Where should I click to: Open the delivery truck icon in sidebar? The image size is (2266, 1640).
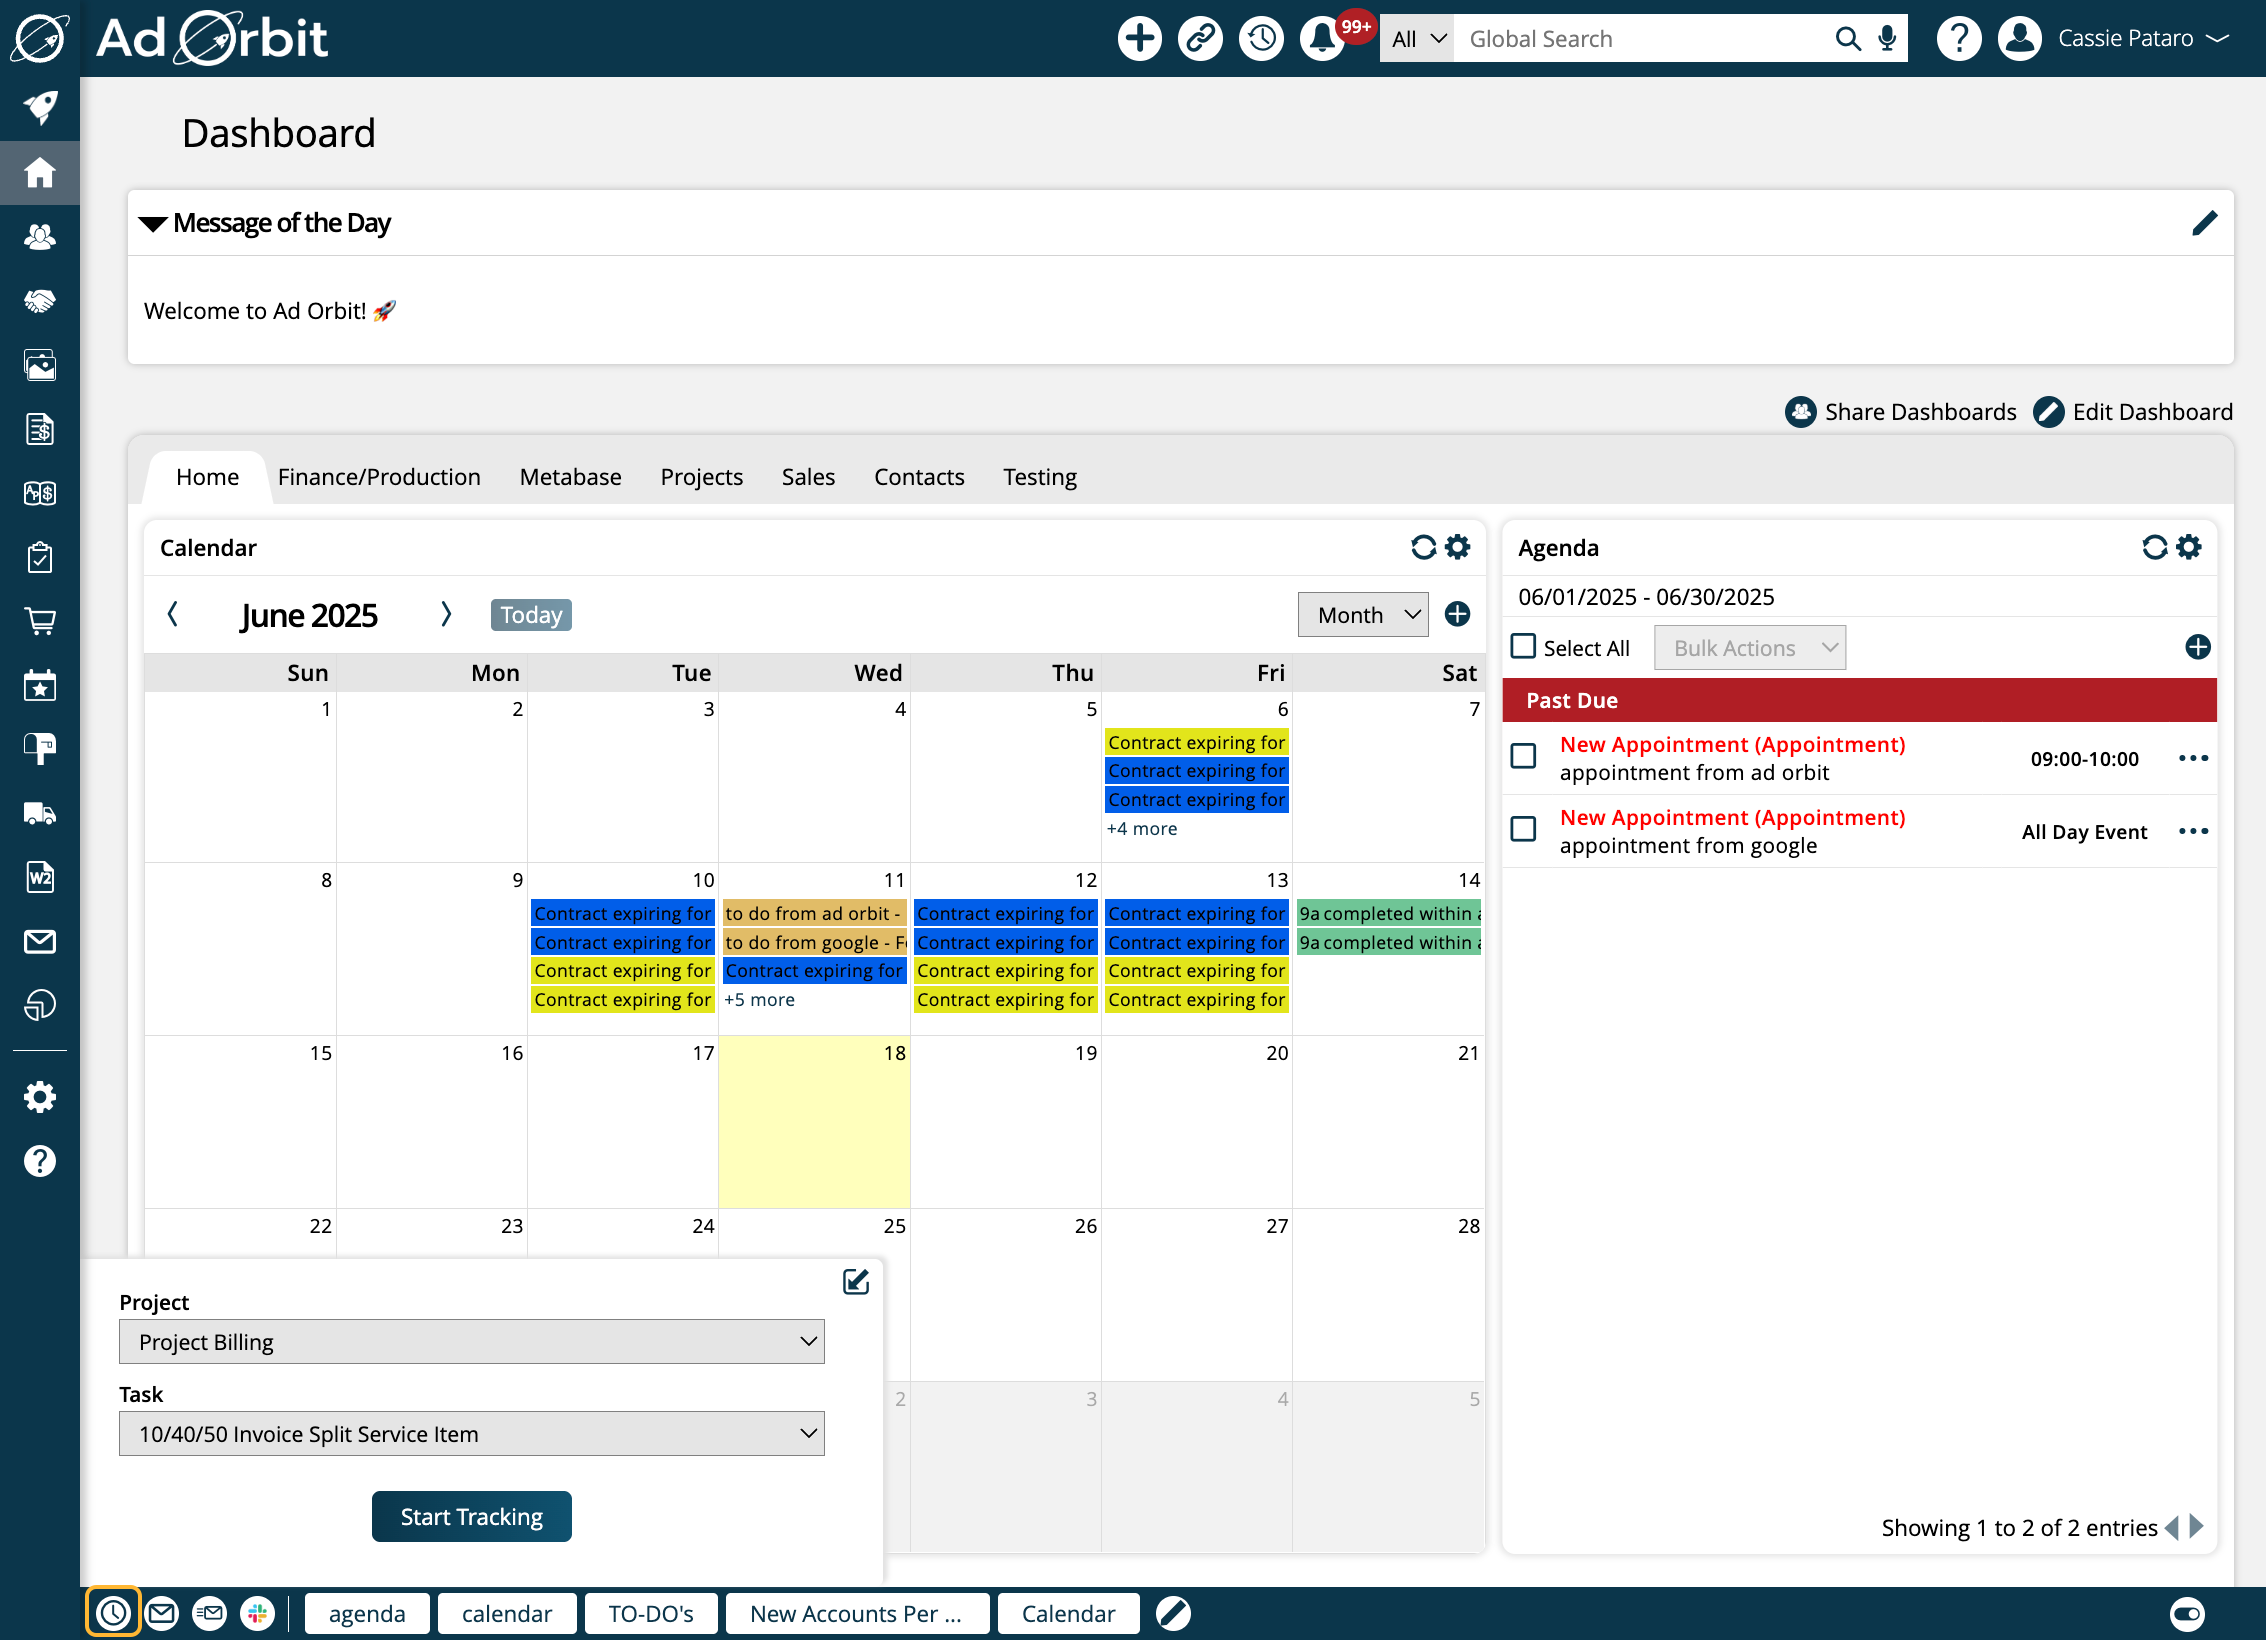40,813
